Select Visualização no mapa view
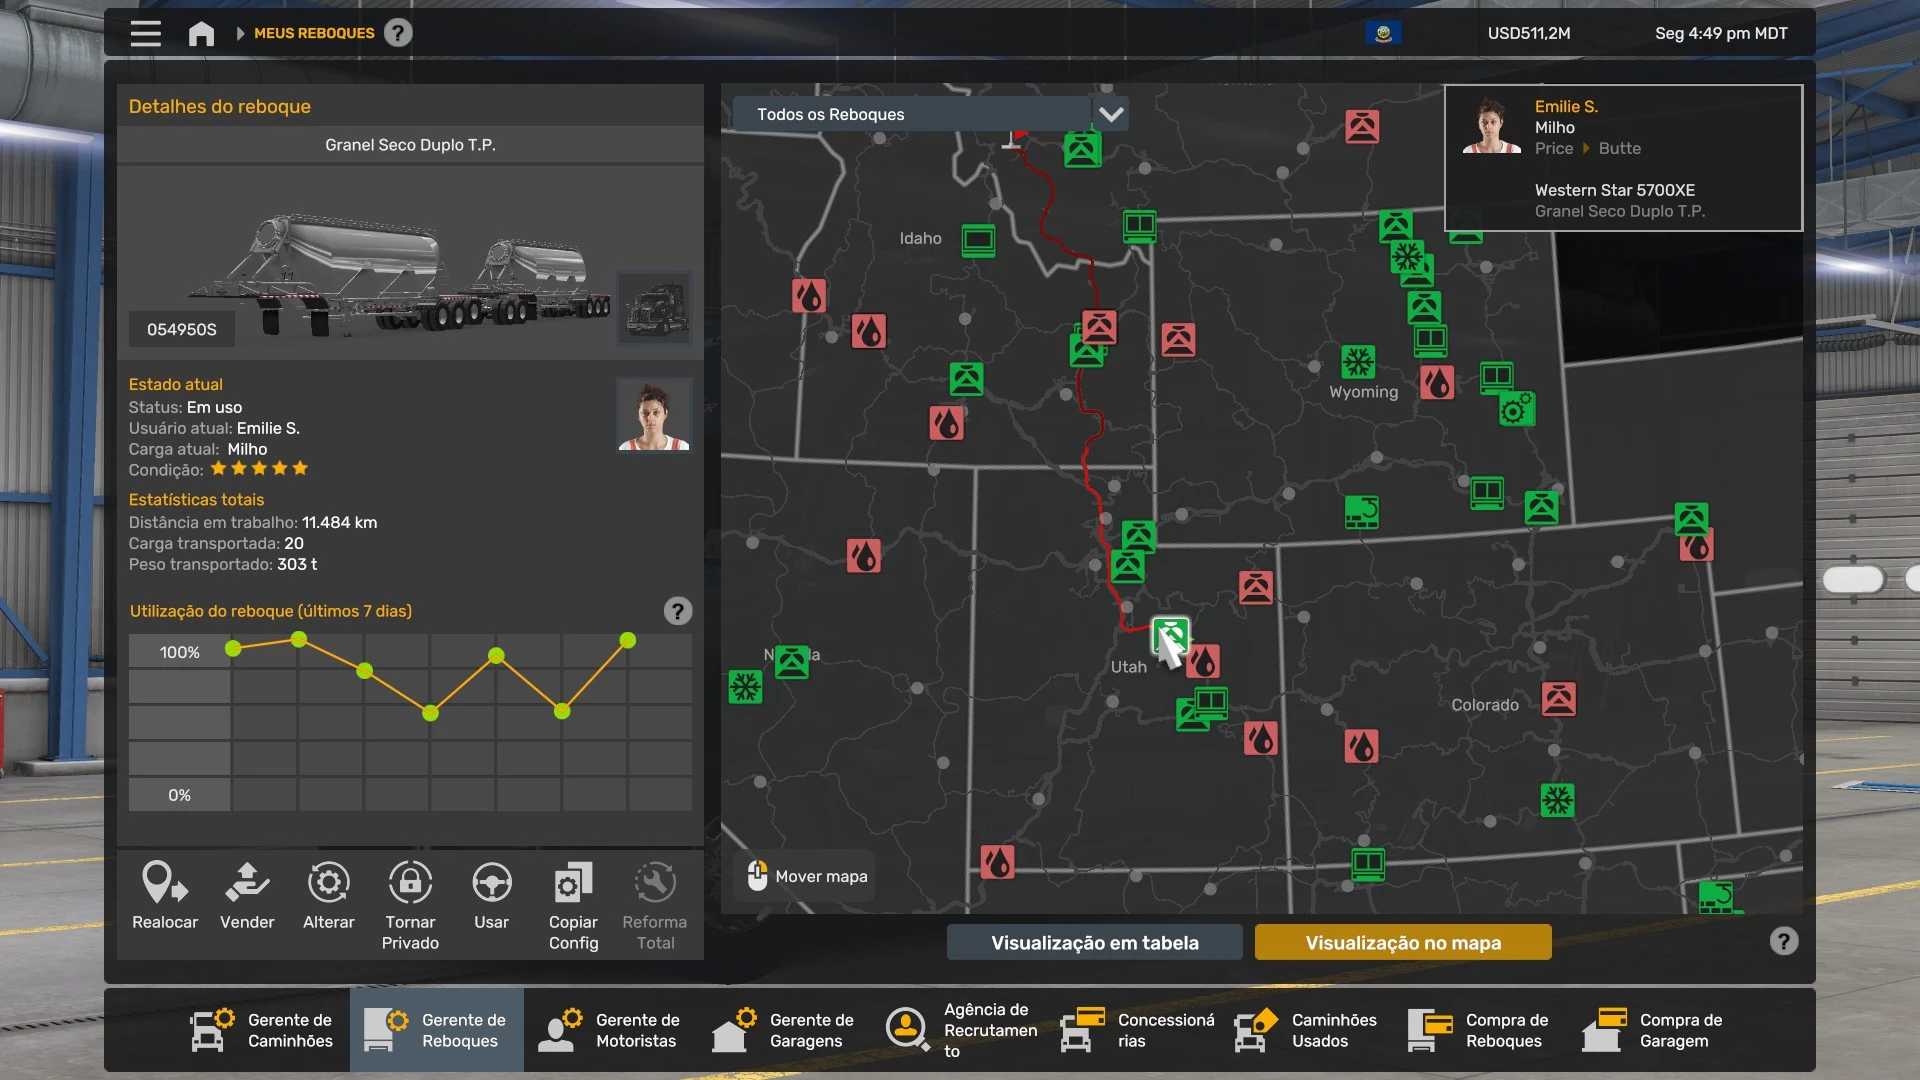Viewport: 1920px width, 1080px height. (1402, 942)
